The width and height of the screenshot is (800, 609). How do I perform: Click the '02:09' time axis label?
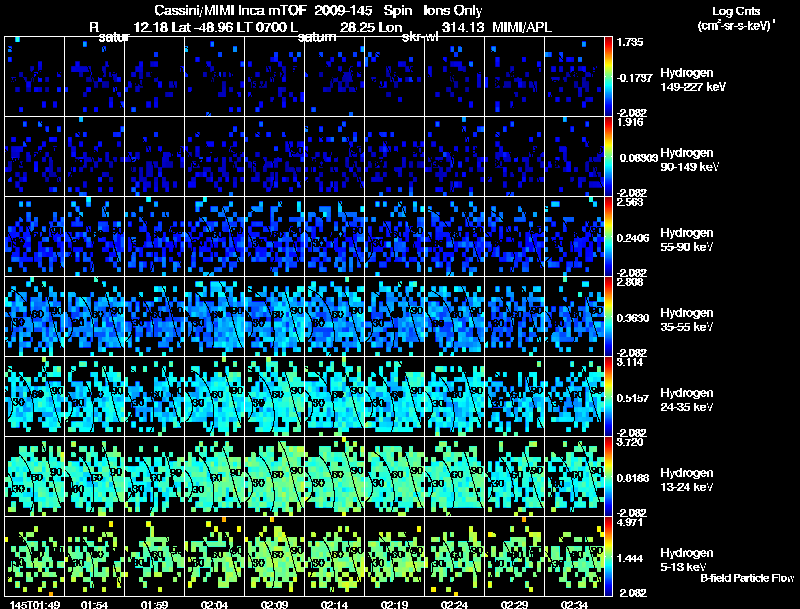(274, 605)
